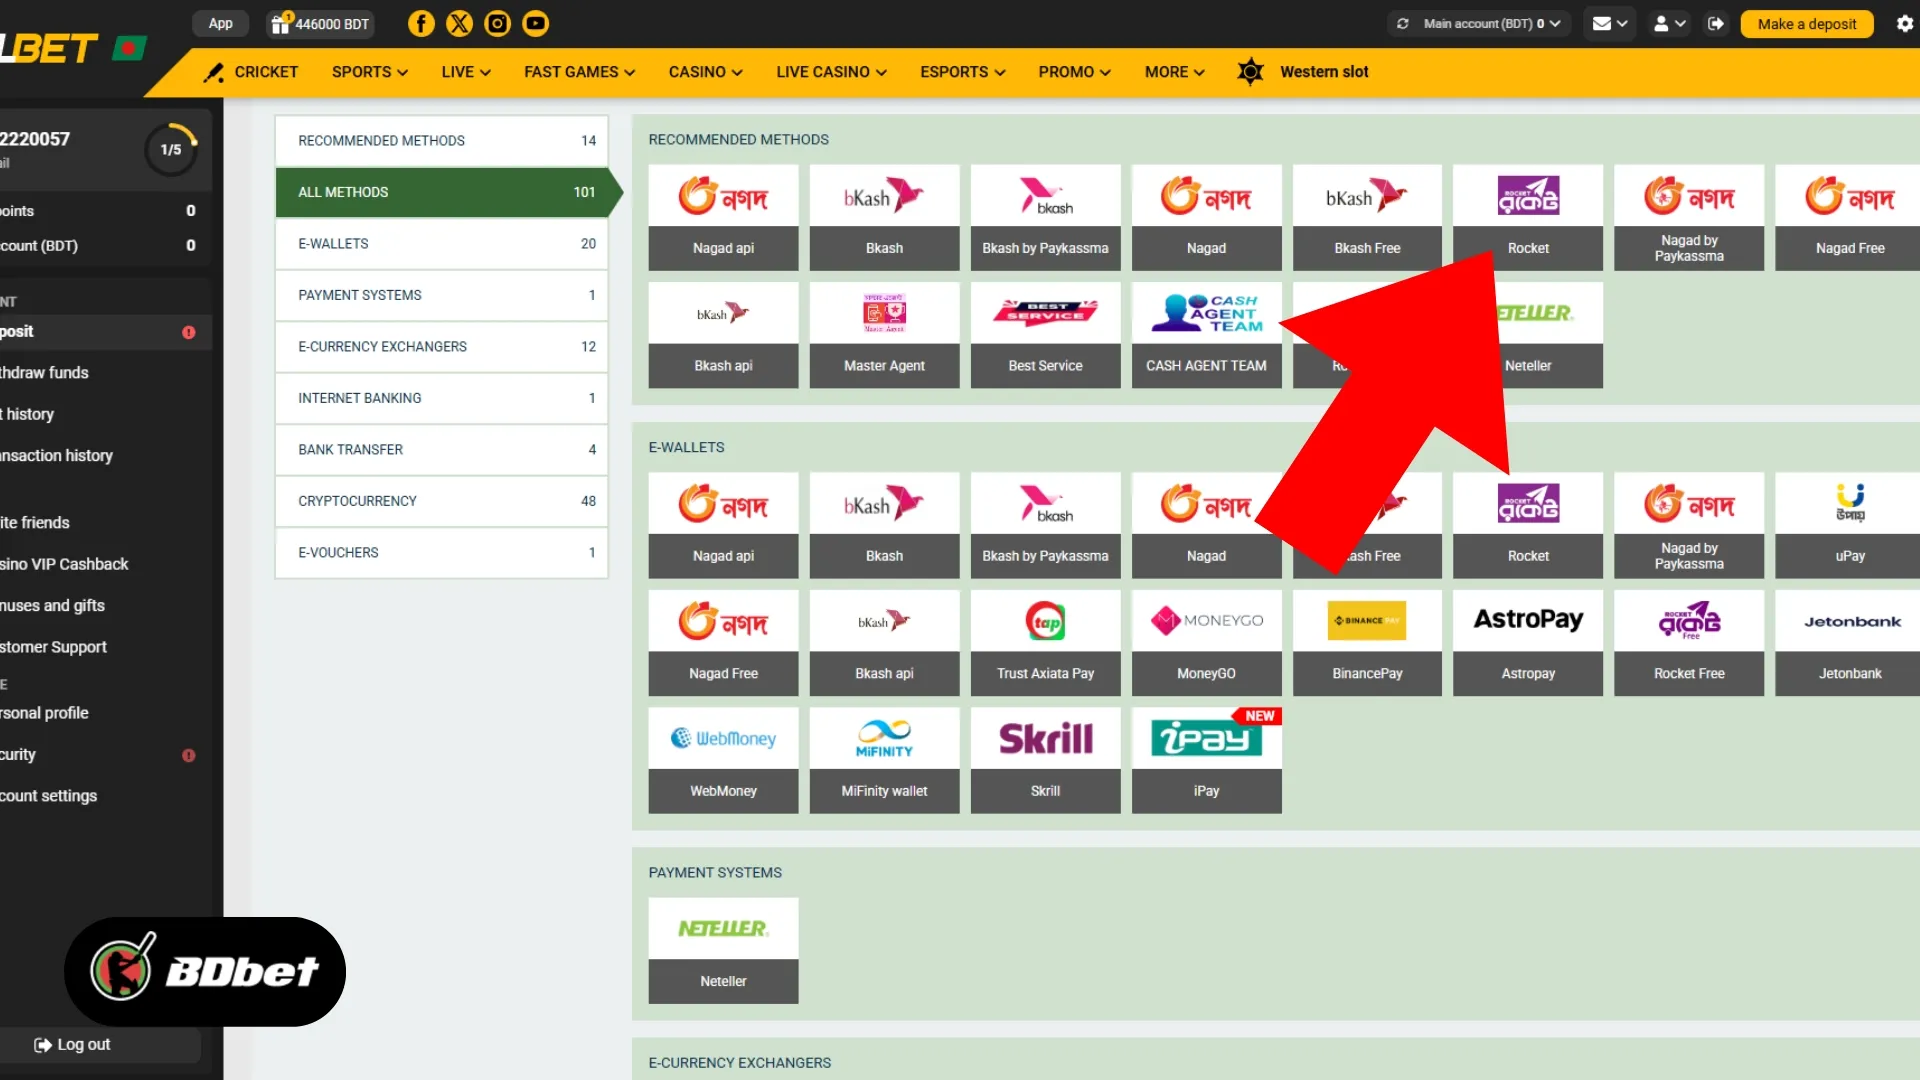Expand the Casino dropdown menu
Viewport: 1920px width, 1080px height.
[x=706, y=72]
